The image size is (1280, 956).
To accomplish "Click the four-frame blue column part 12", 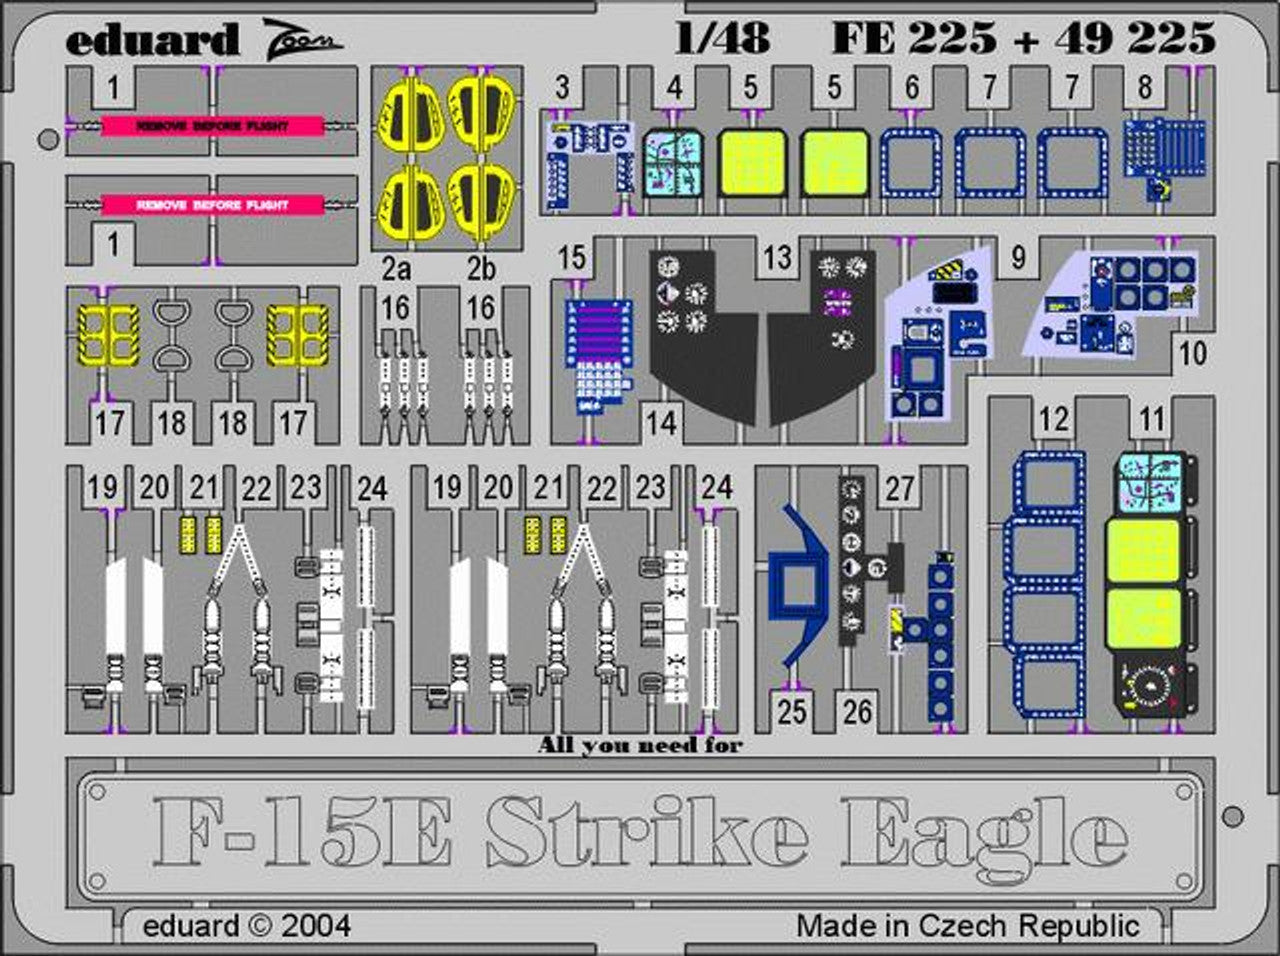I will click(1045, 583).
